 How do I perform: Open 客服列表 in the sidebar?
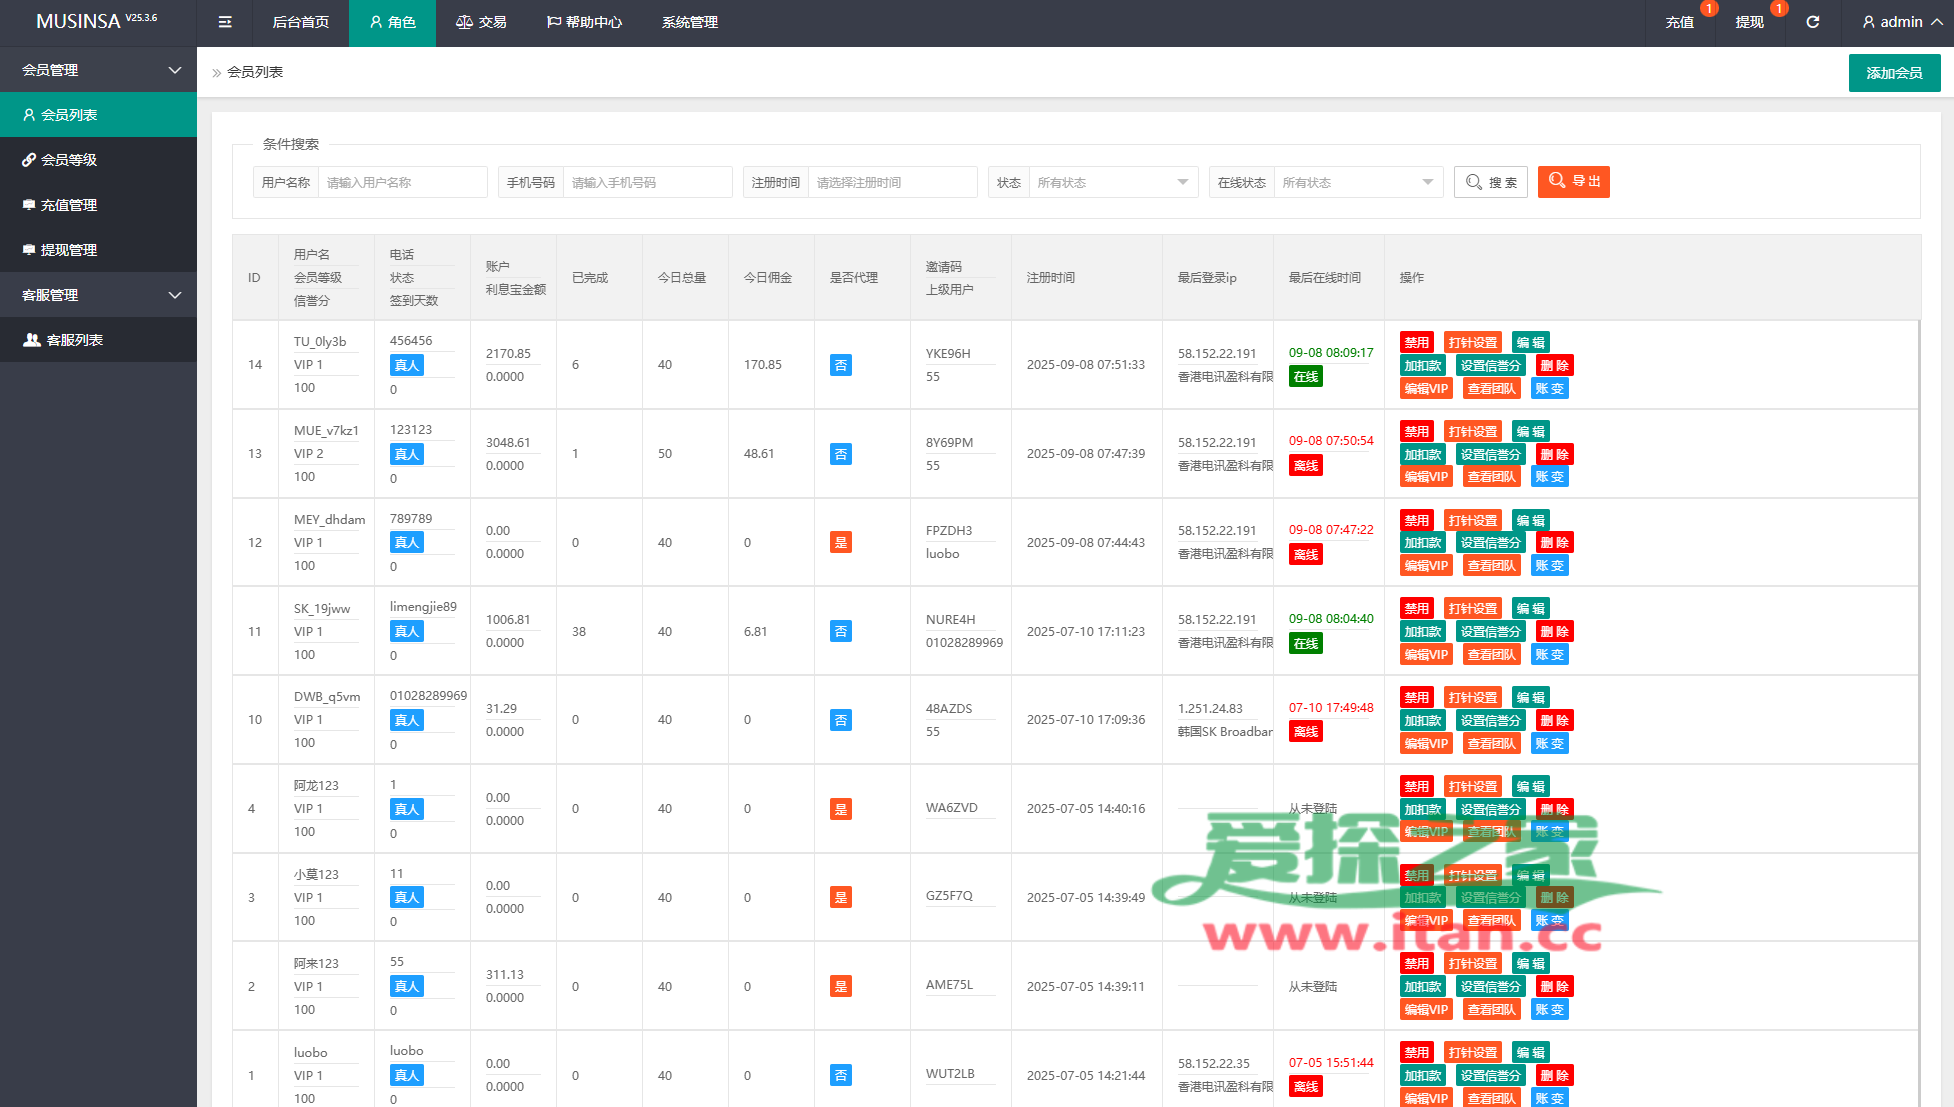75,340
